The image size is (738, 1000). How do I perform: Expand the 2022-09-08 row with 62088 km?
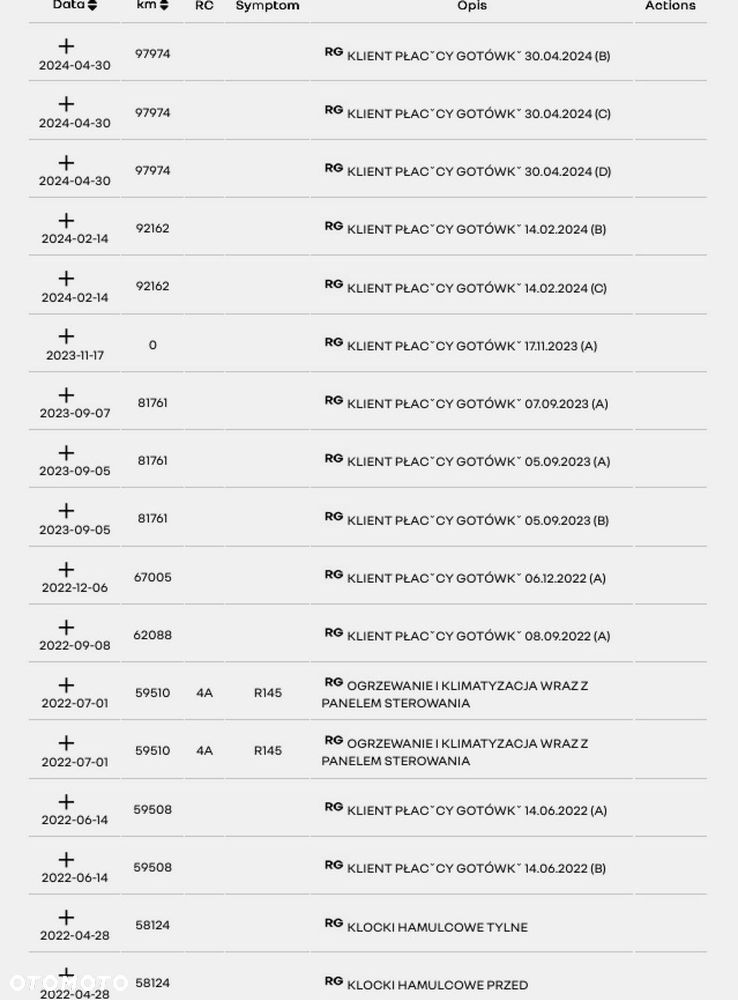pyautogui.click(x=66, y=627)
